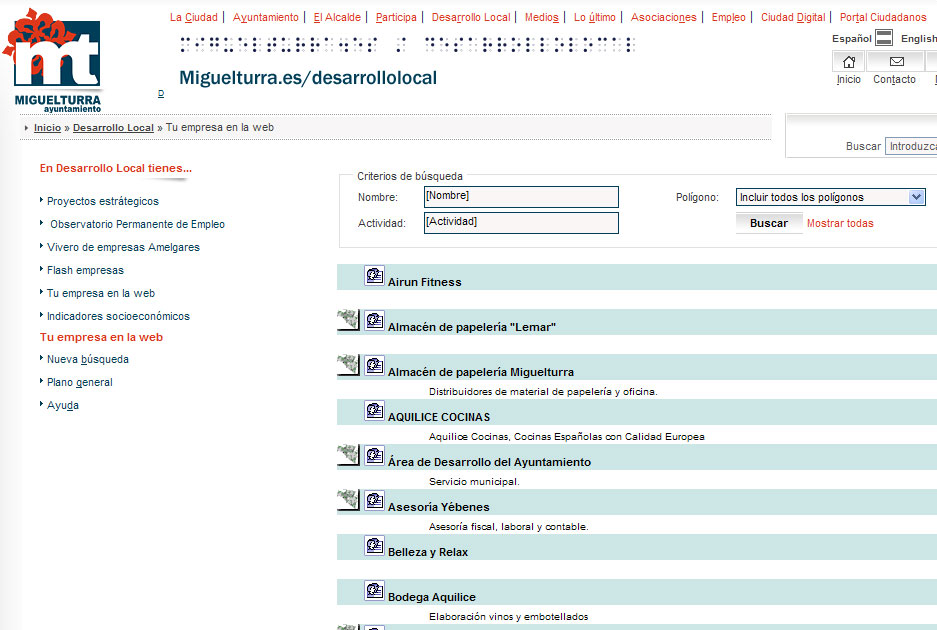The width and height of the screenshot is (937, 630).
Task: Open Participa menu
Action: tap(396, 17)
